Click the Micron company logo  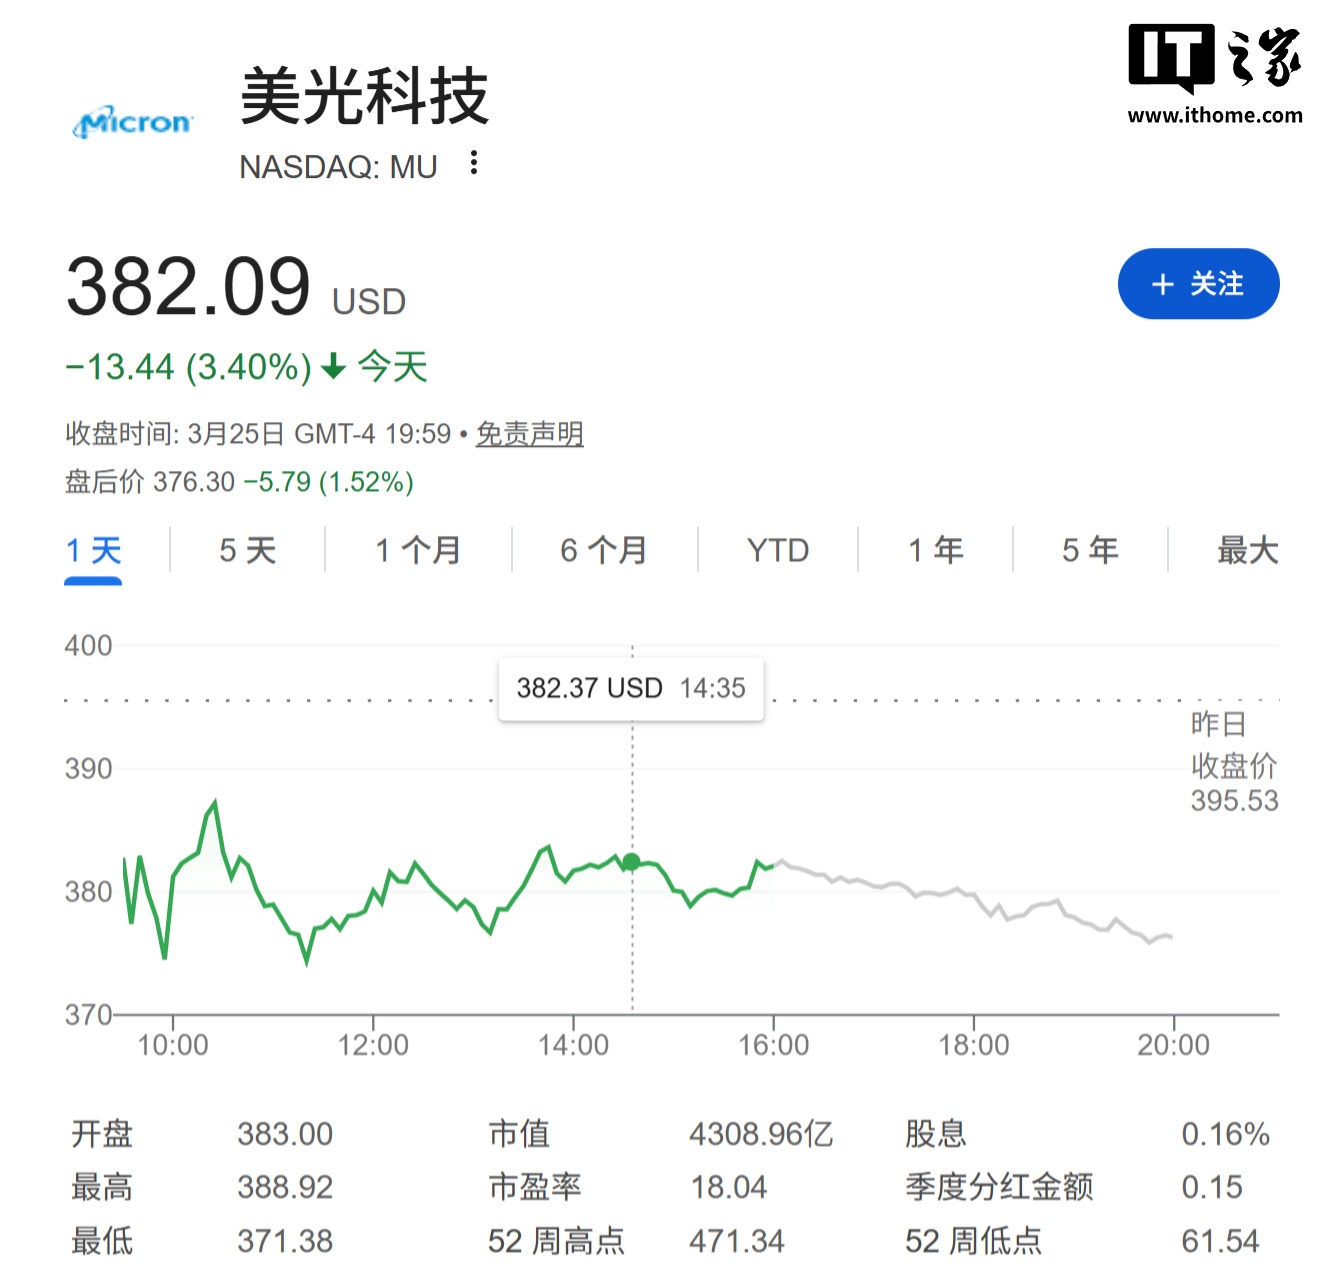tap(133, 122)
